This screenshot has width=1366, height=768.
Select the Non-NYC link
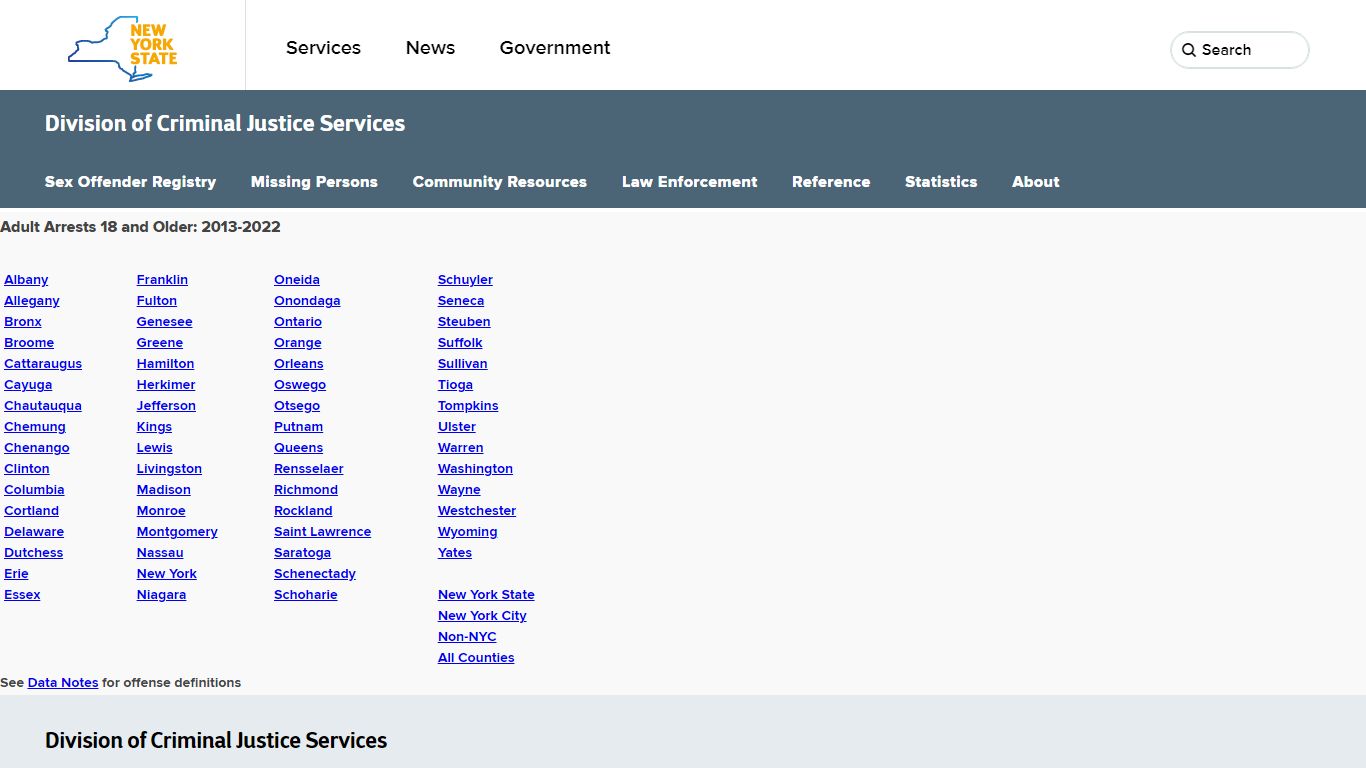(x=467, y=637)
